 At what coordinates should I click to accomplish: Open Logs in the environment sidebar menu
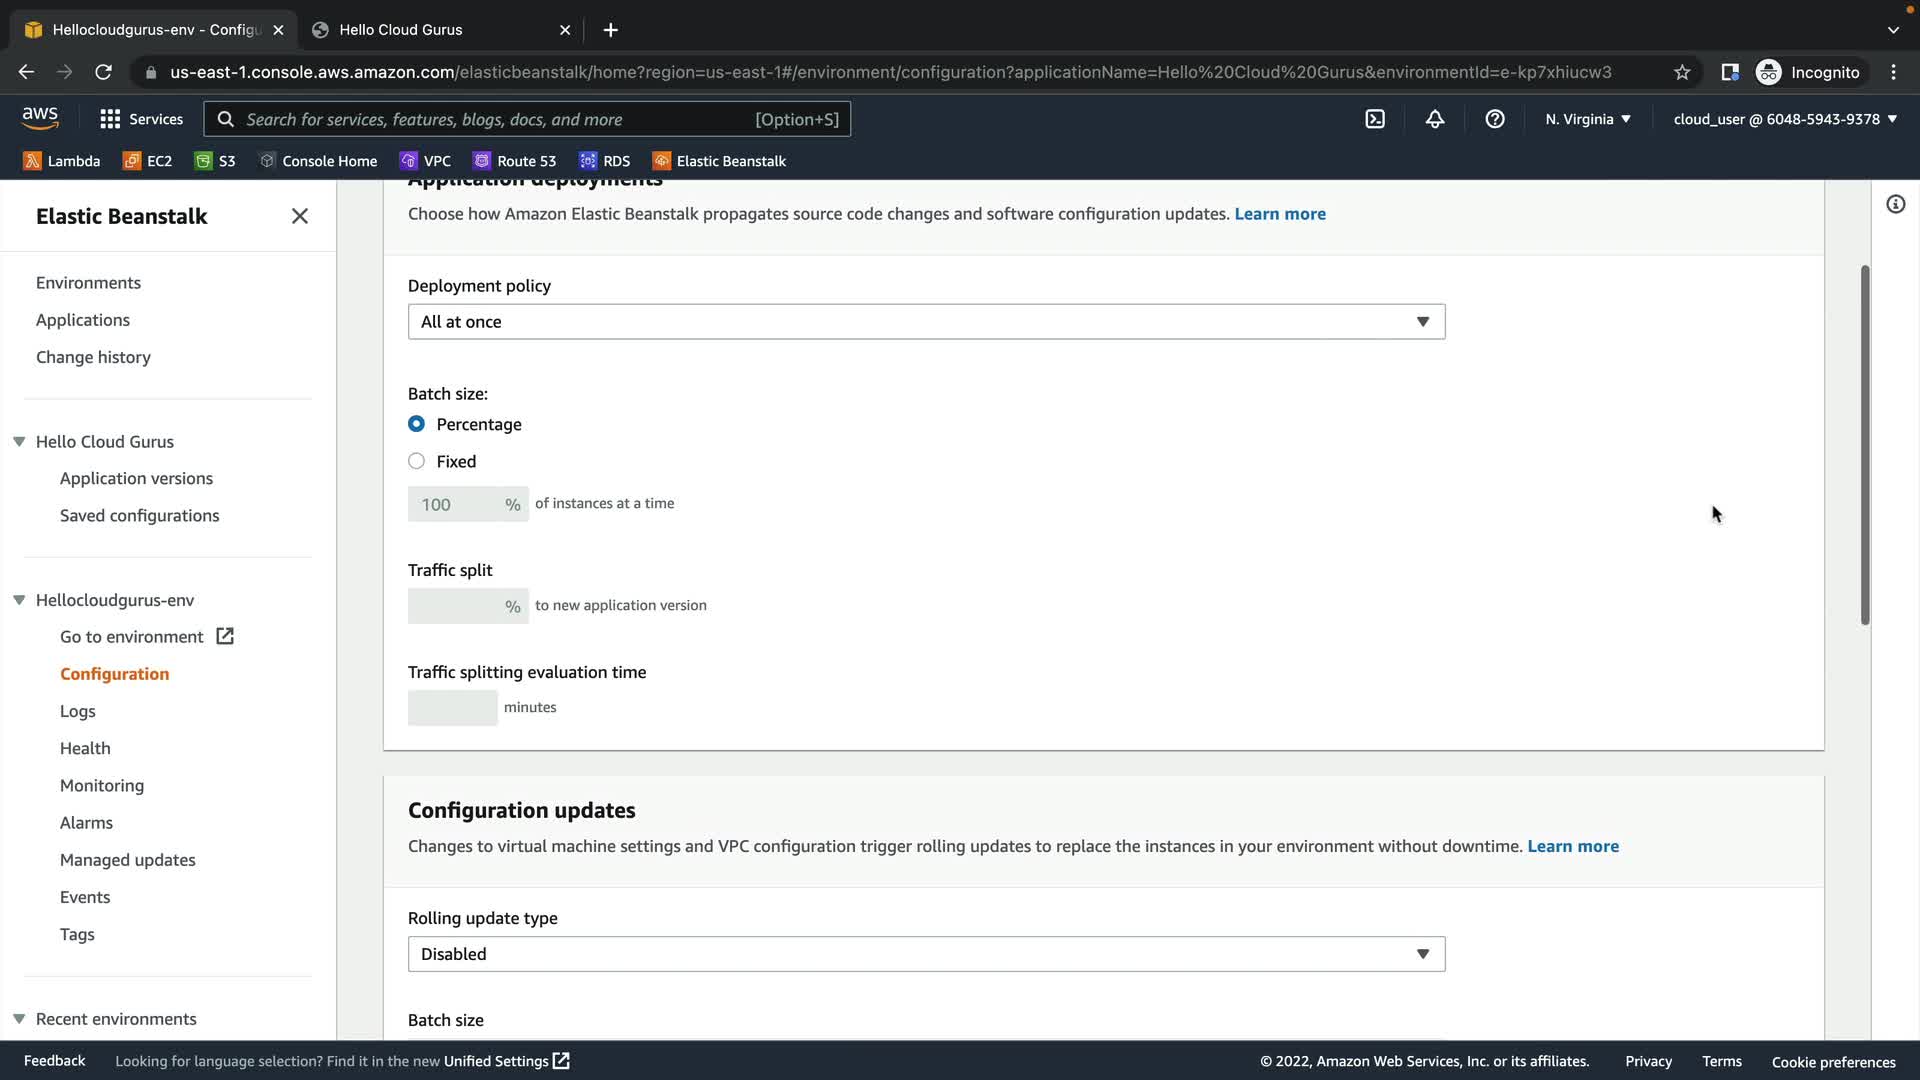[x=77, y=711]
